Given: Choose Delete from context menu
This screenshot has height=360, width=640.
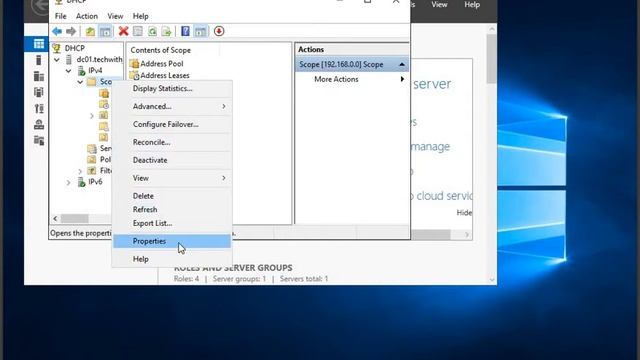Looking at the screenshot, I should tap(172, 196).
